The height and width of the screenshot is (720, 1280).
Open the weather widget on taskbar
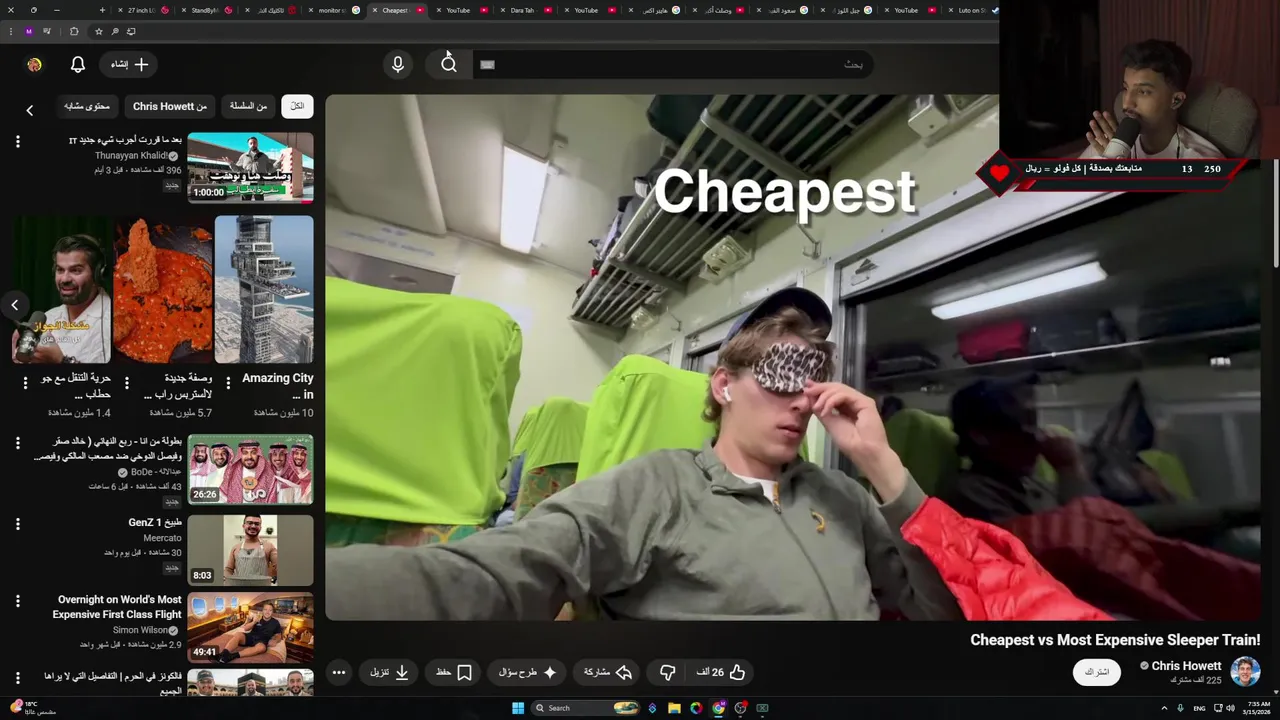(x=32, y=707)
